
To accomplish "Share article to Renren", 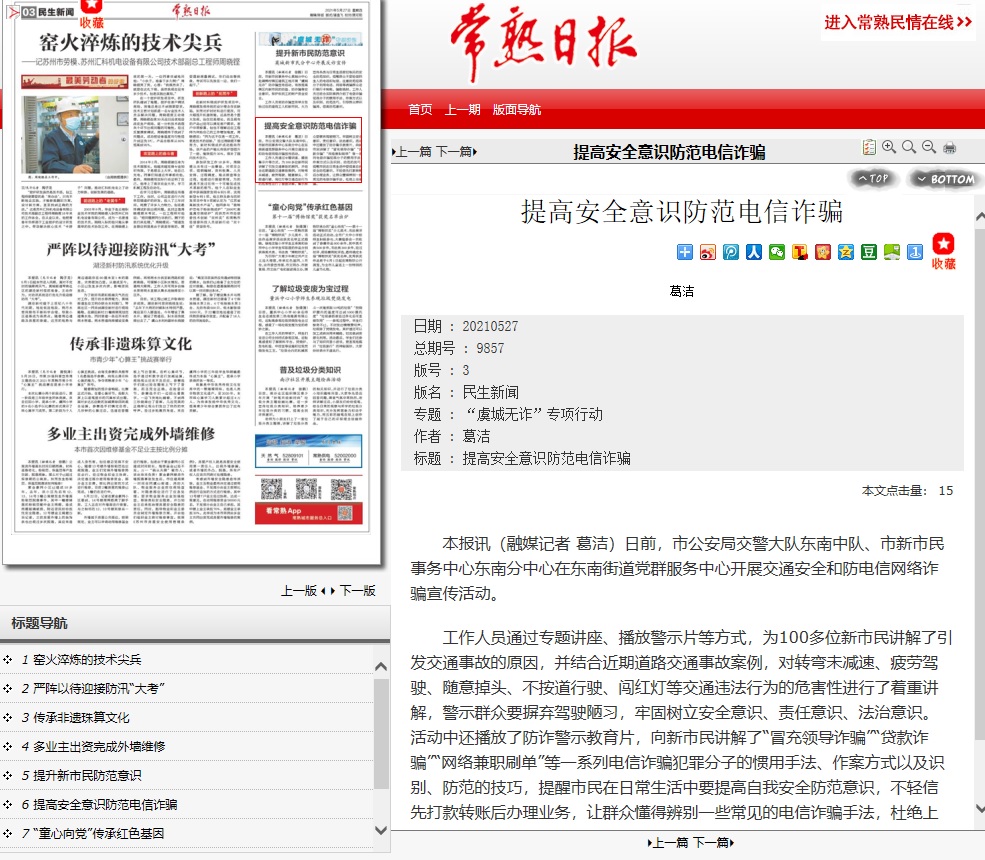I will click(x=754, y=252).
